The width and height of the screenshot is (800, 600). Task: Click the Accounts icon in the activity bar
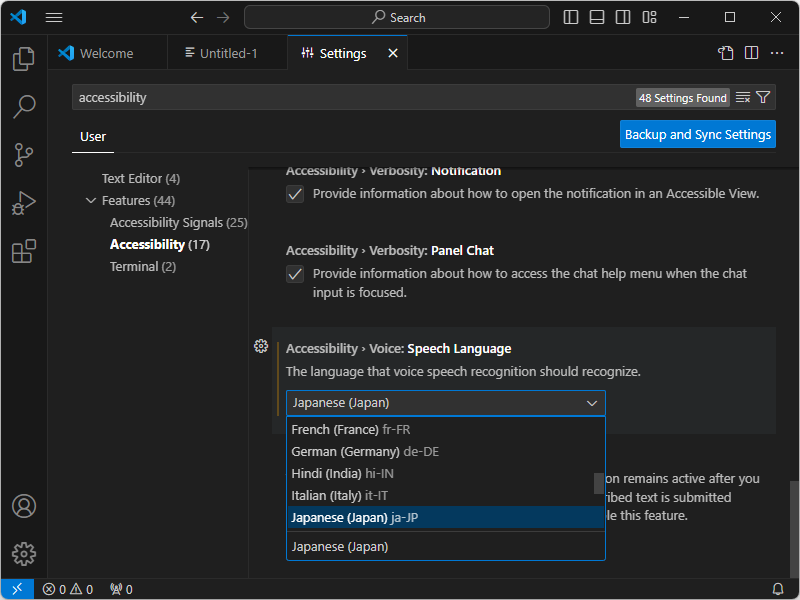coord(24,507)
